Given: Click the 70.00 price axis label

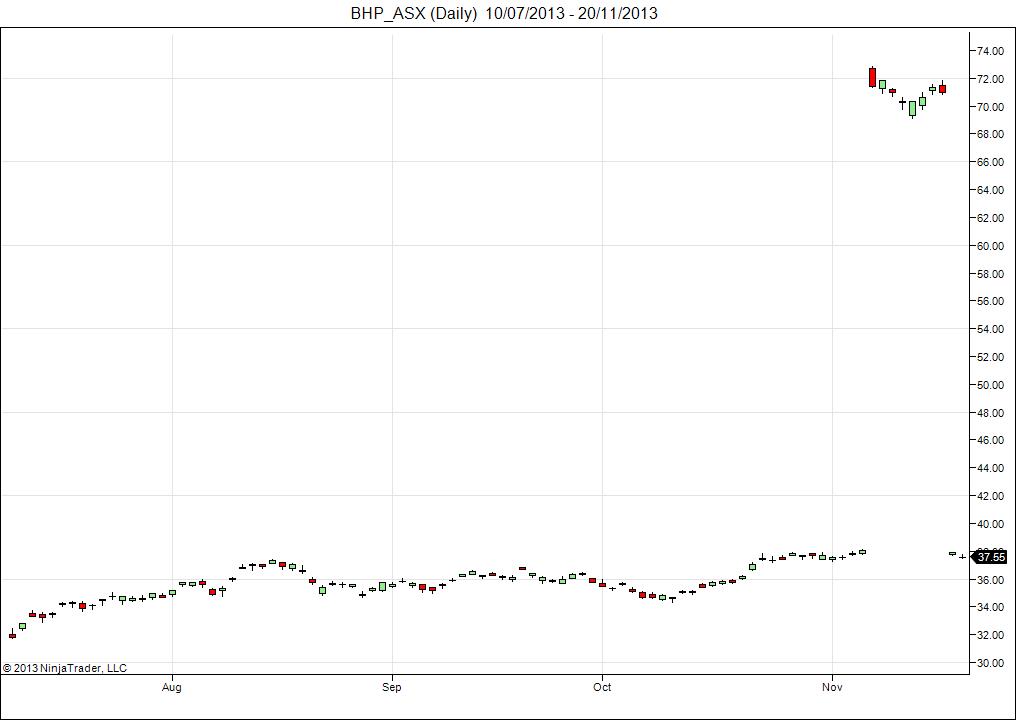Looking at the screenshot, I should point(991,106).
